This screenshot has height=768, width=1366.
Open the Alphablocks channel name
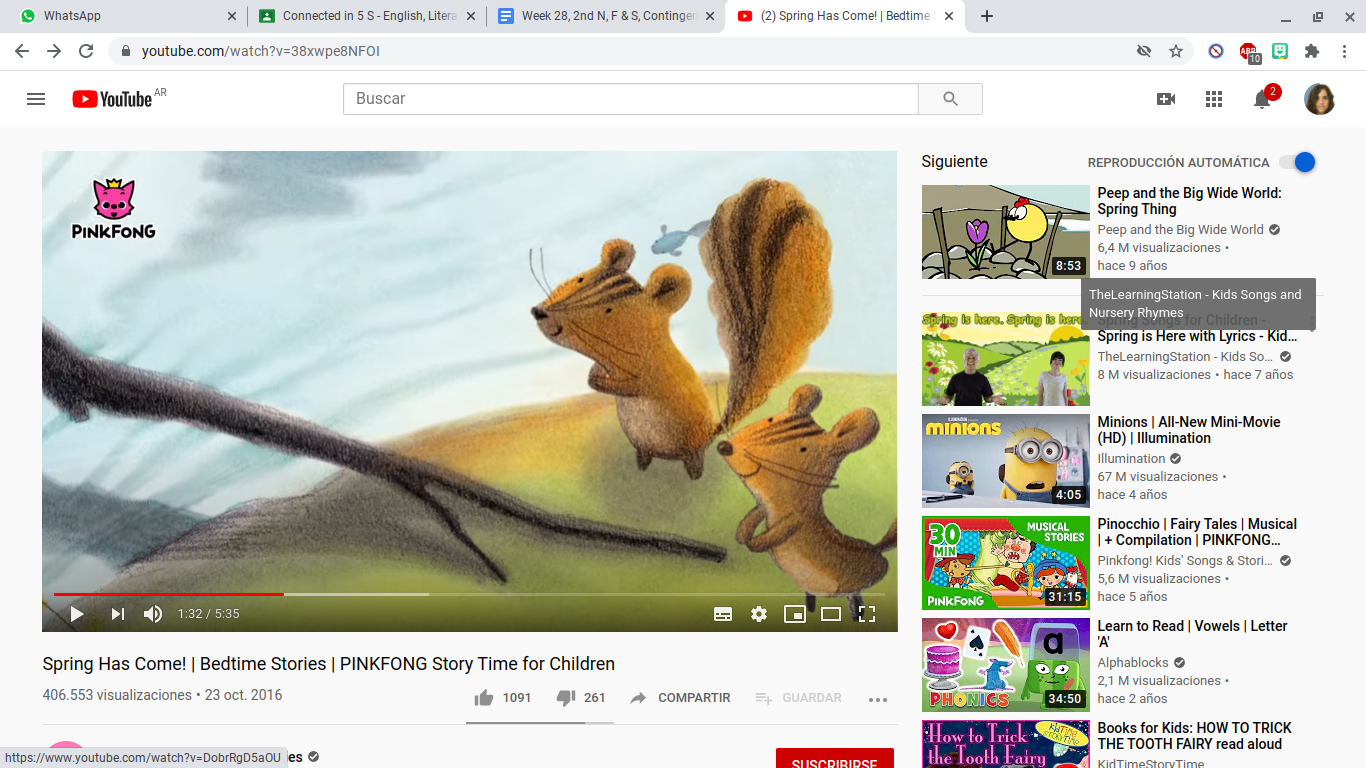coord(1133,663)
